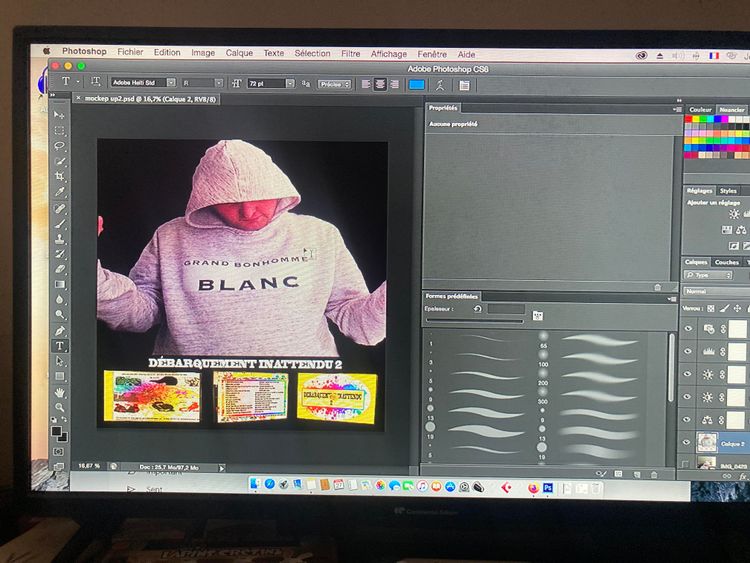
Task: Select the Gradient tool
Action: (x=59, y=285)
